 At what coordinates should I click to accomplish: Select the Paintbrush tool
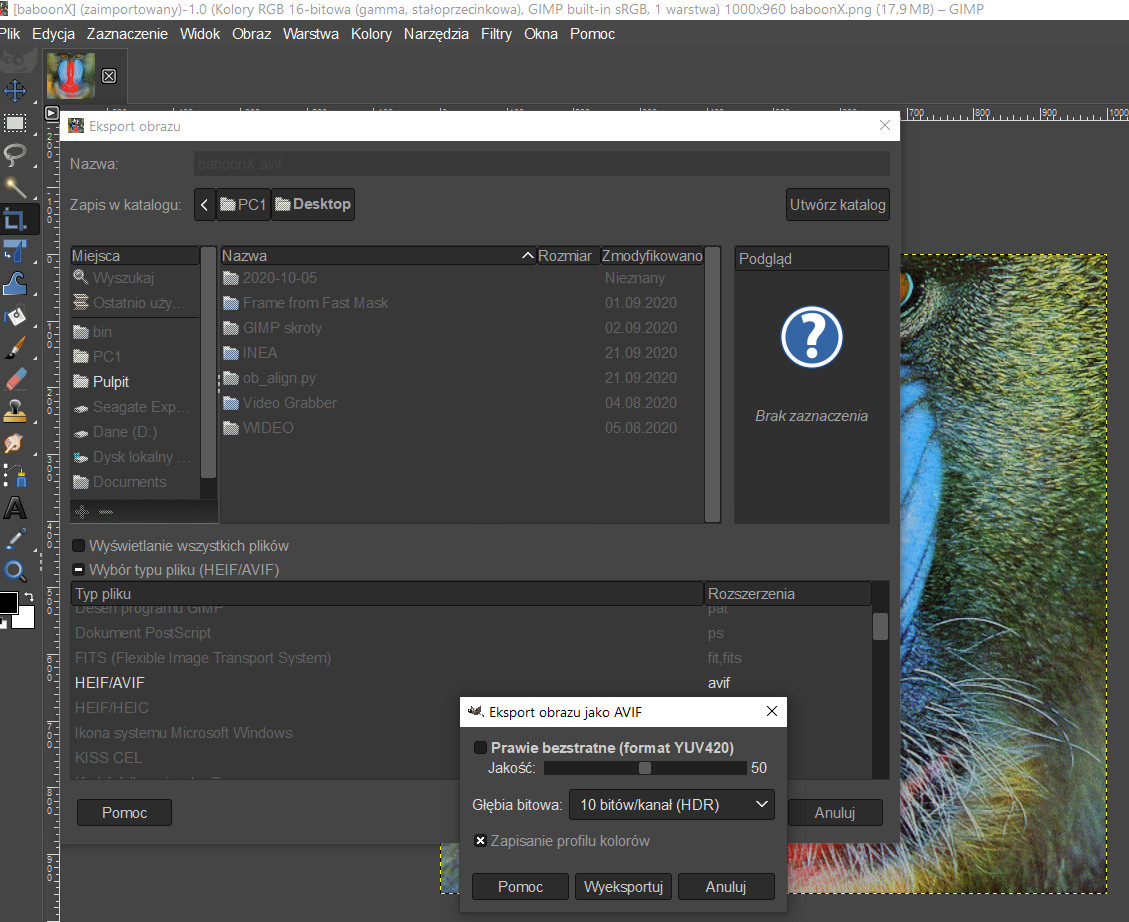click(16, 348)
